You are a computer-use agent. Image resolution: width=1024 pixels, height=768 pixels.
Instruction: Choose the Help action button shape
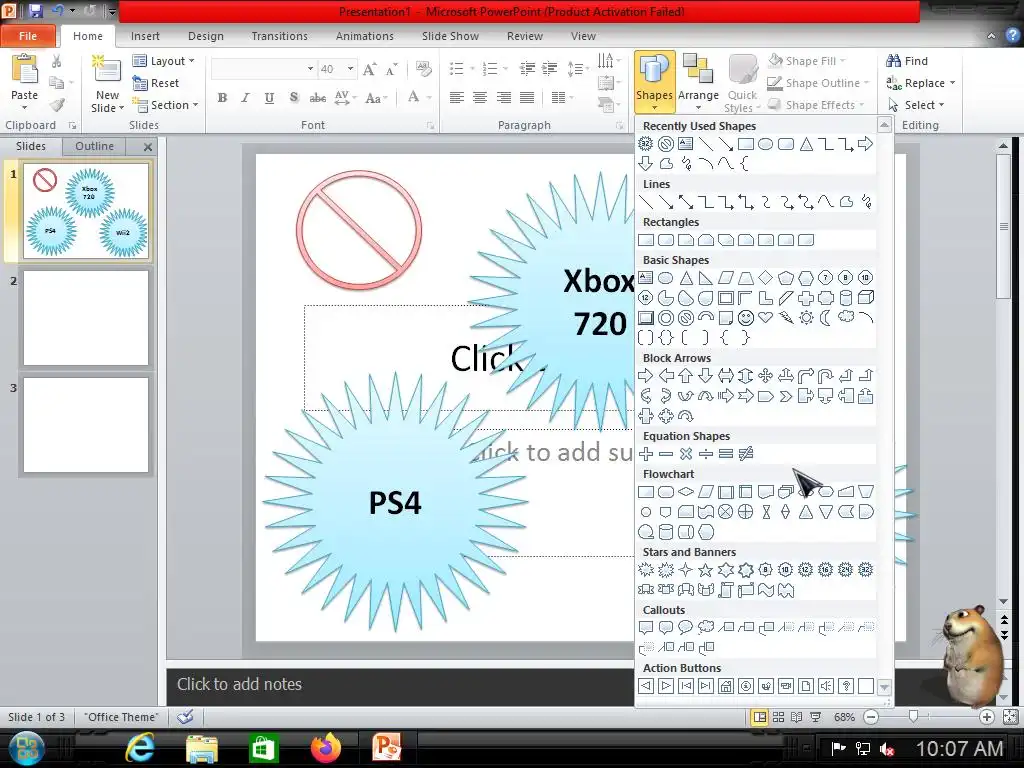(x=846, y=686)
